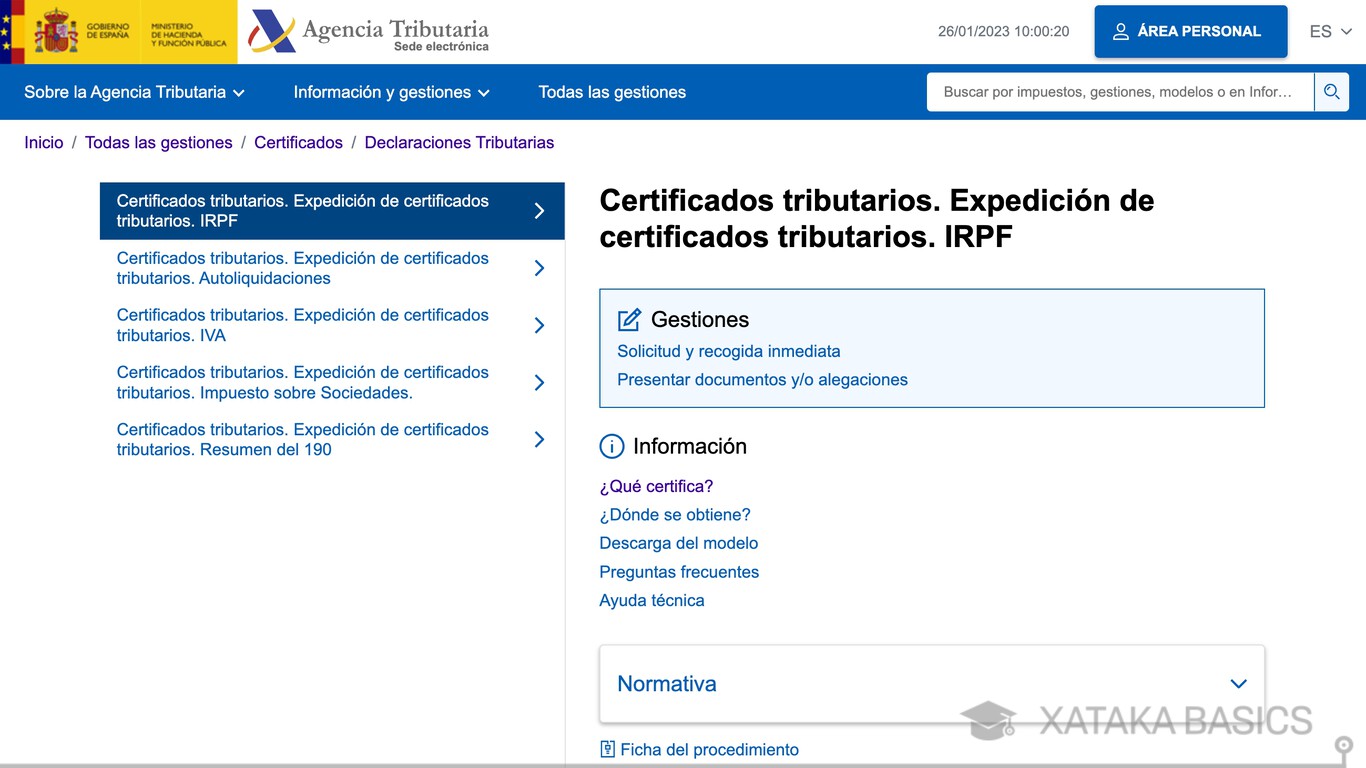Open the ES language dropdown
The height and width of the screenshot is (768, 1366).
(1331, 32)
